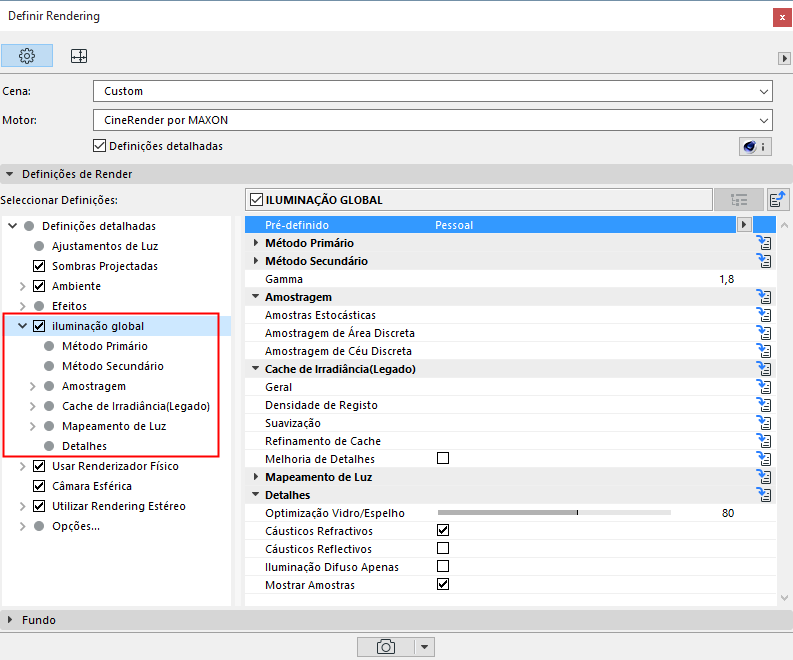This screenshot has width=793, height=660.
Task: Click the Optimização Vidro/Espelho value 80
Action: click(728, 513)
